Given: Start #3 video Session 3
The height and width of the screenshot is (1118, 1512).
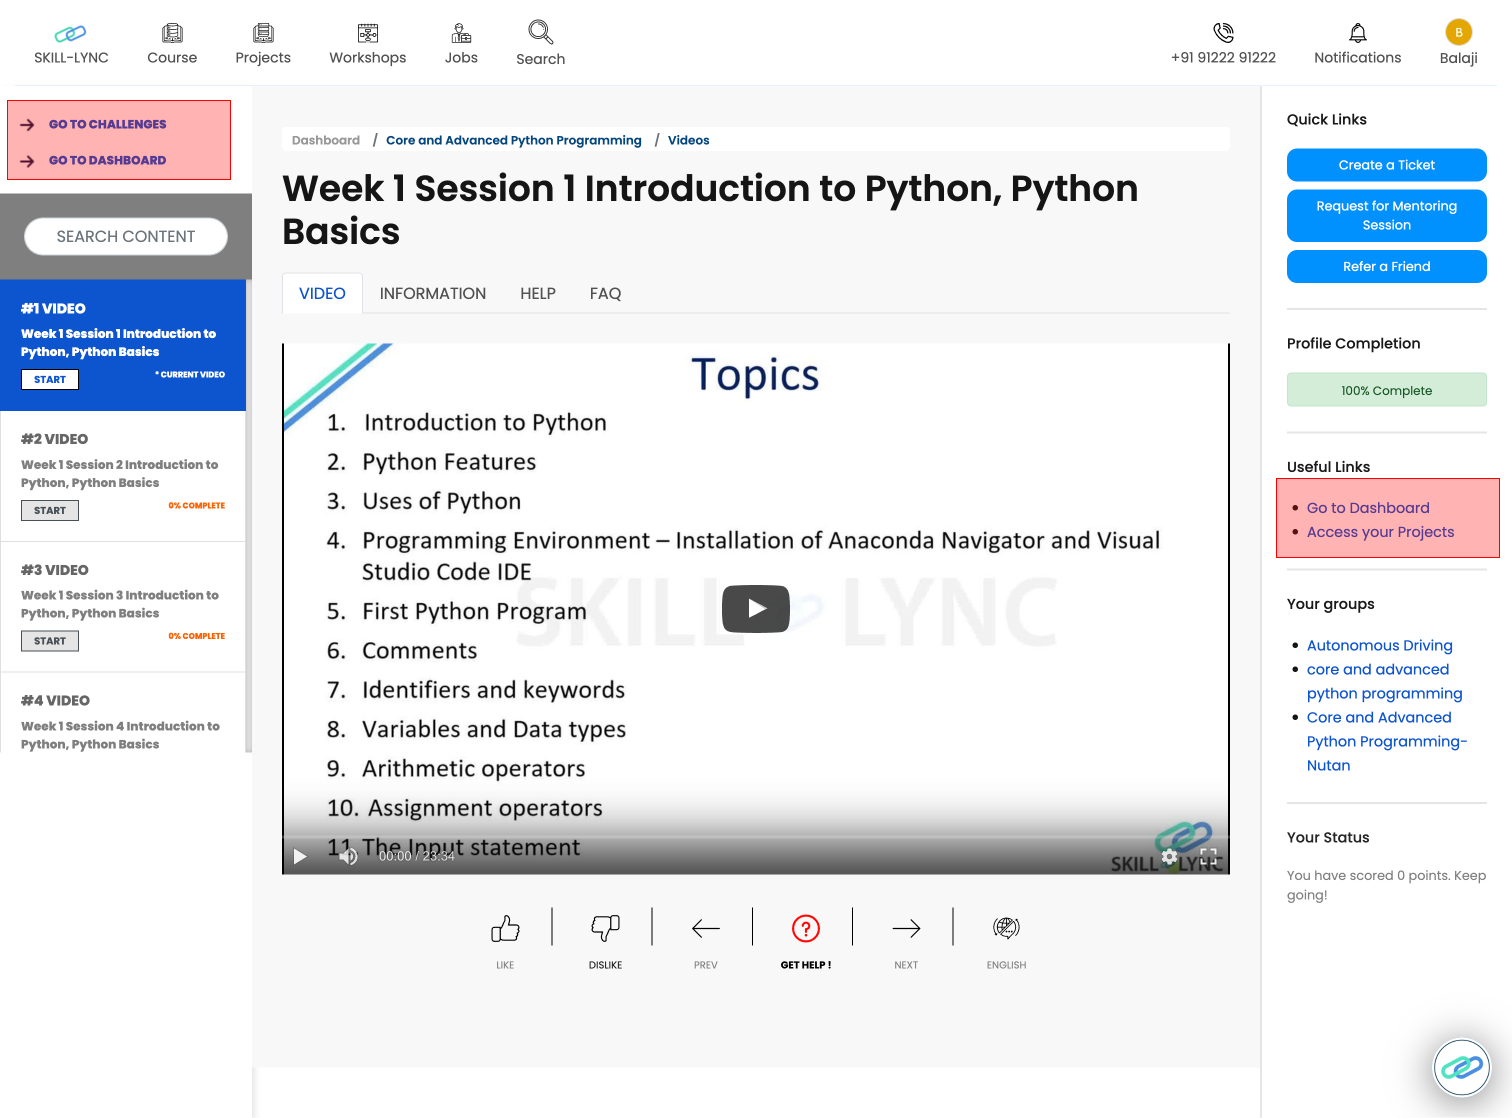Looking at the screenshot, I should (x=50, y=641).
